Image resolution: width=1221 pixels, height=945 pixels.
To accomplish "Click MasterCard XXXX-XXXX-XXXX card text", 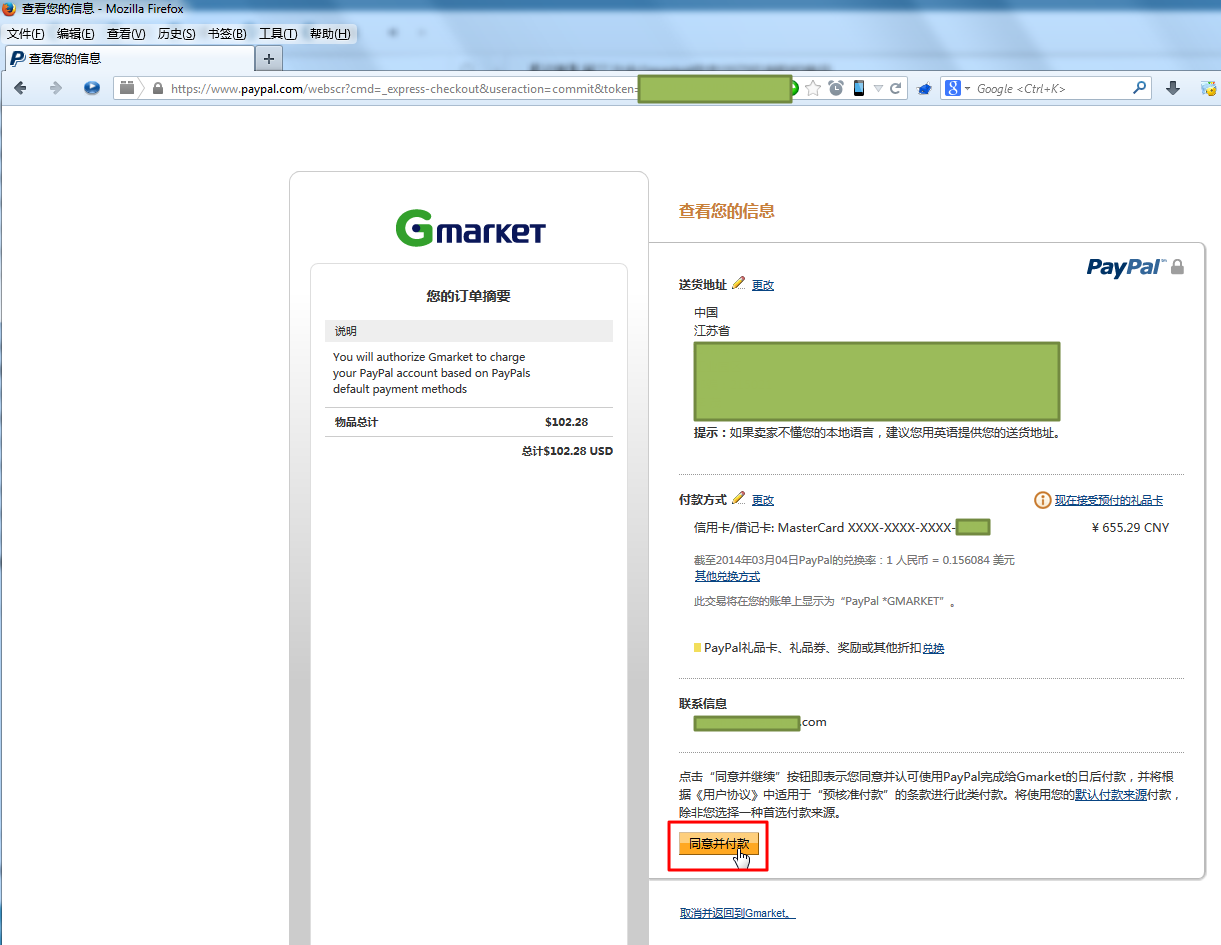I will (x=866, y=528).
